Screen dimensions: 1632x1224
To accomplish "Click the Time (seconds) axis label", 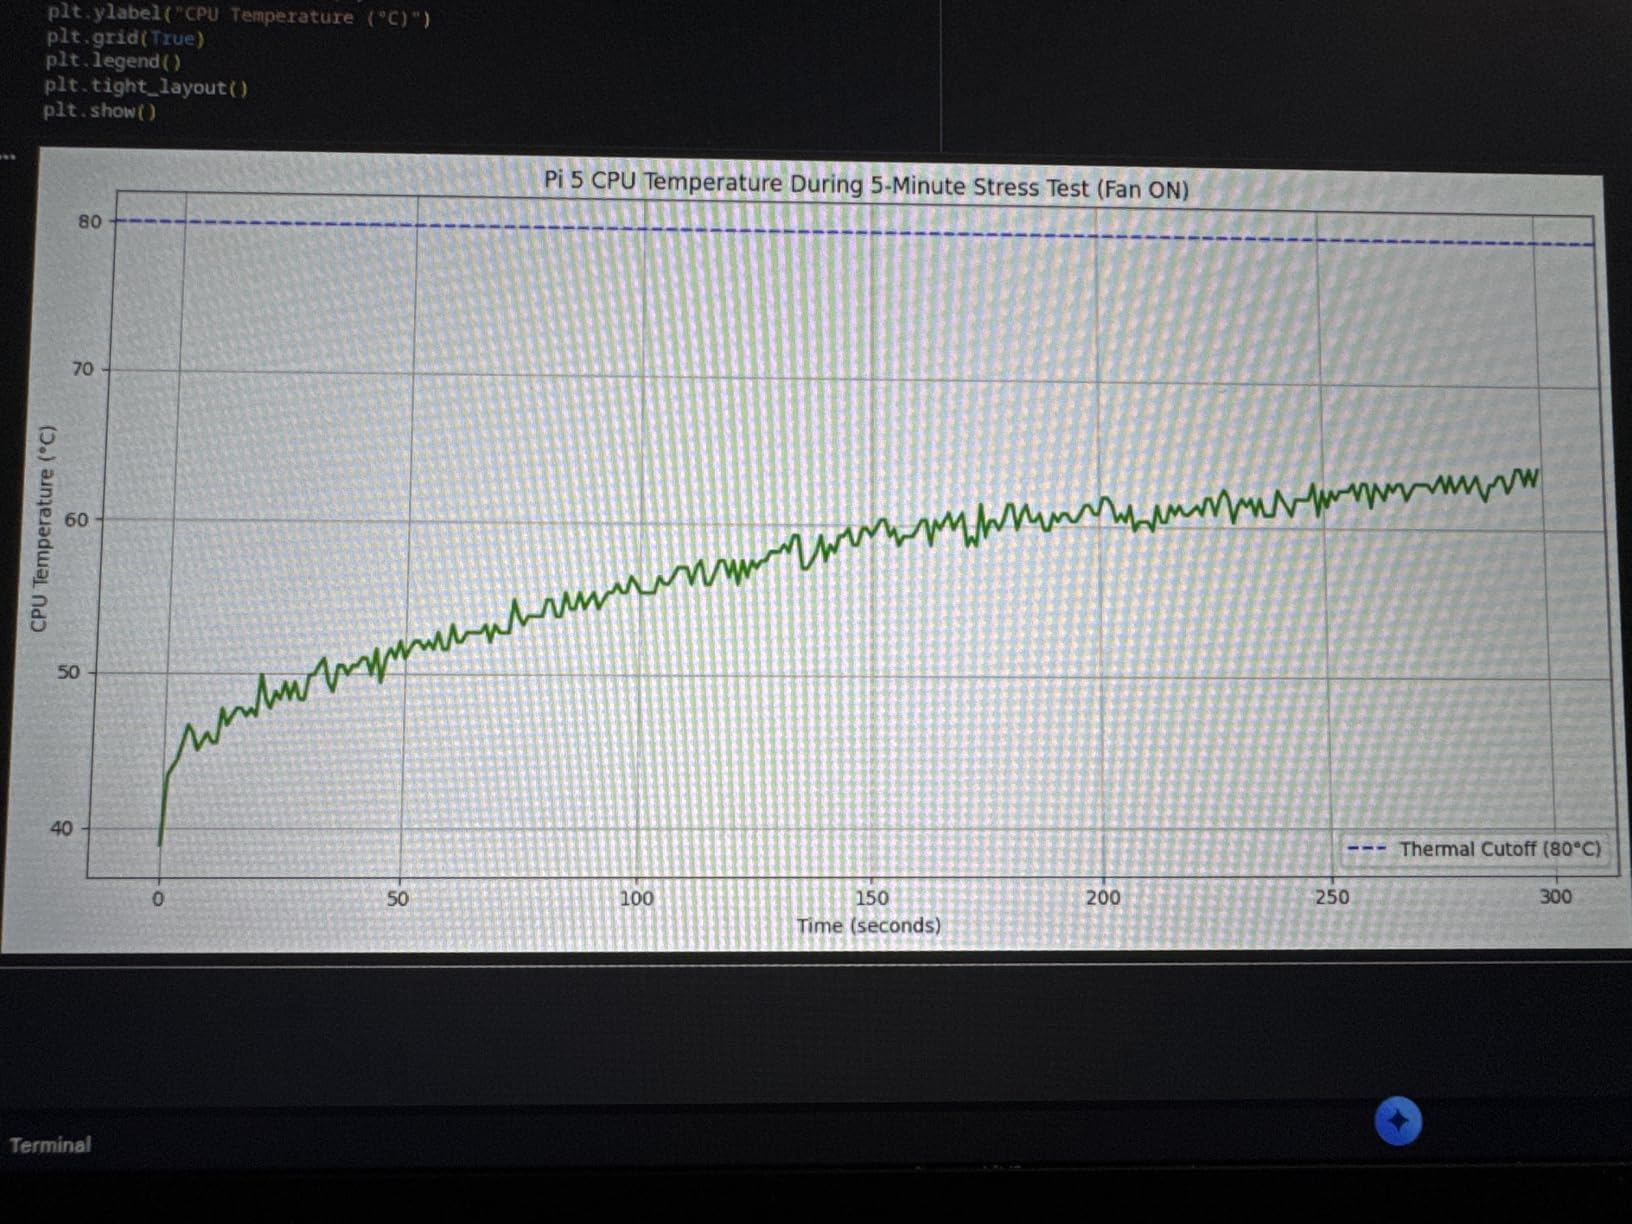I will coord(869,925).
